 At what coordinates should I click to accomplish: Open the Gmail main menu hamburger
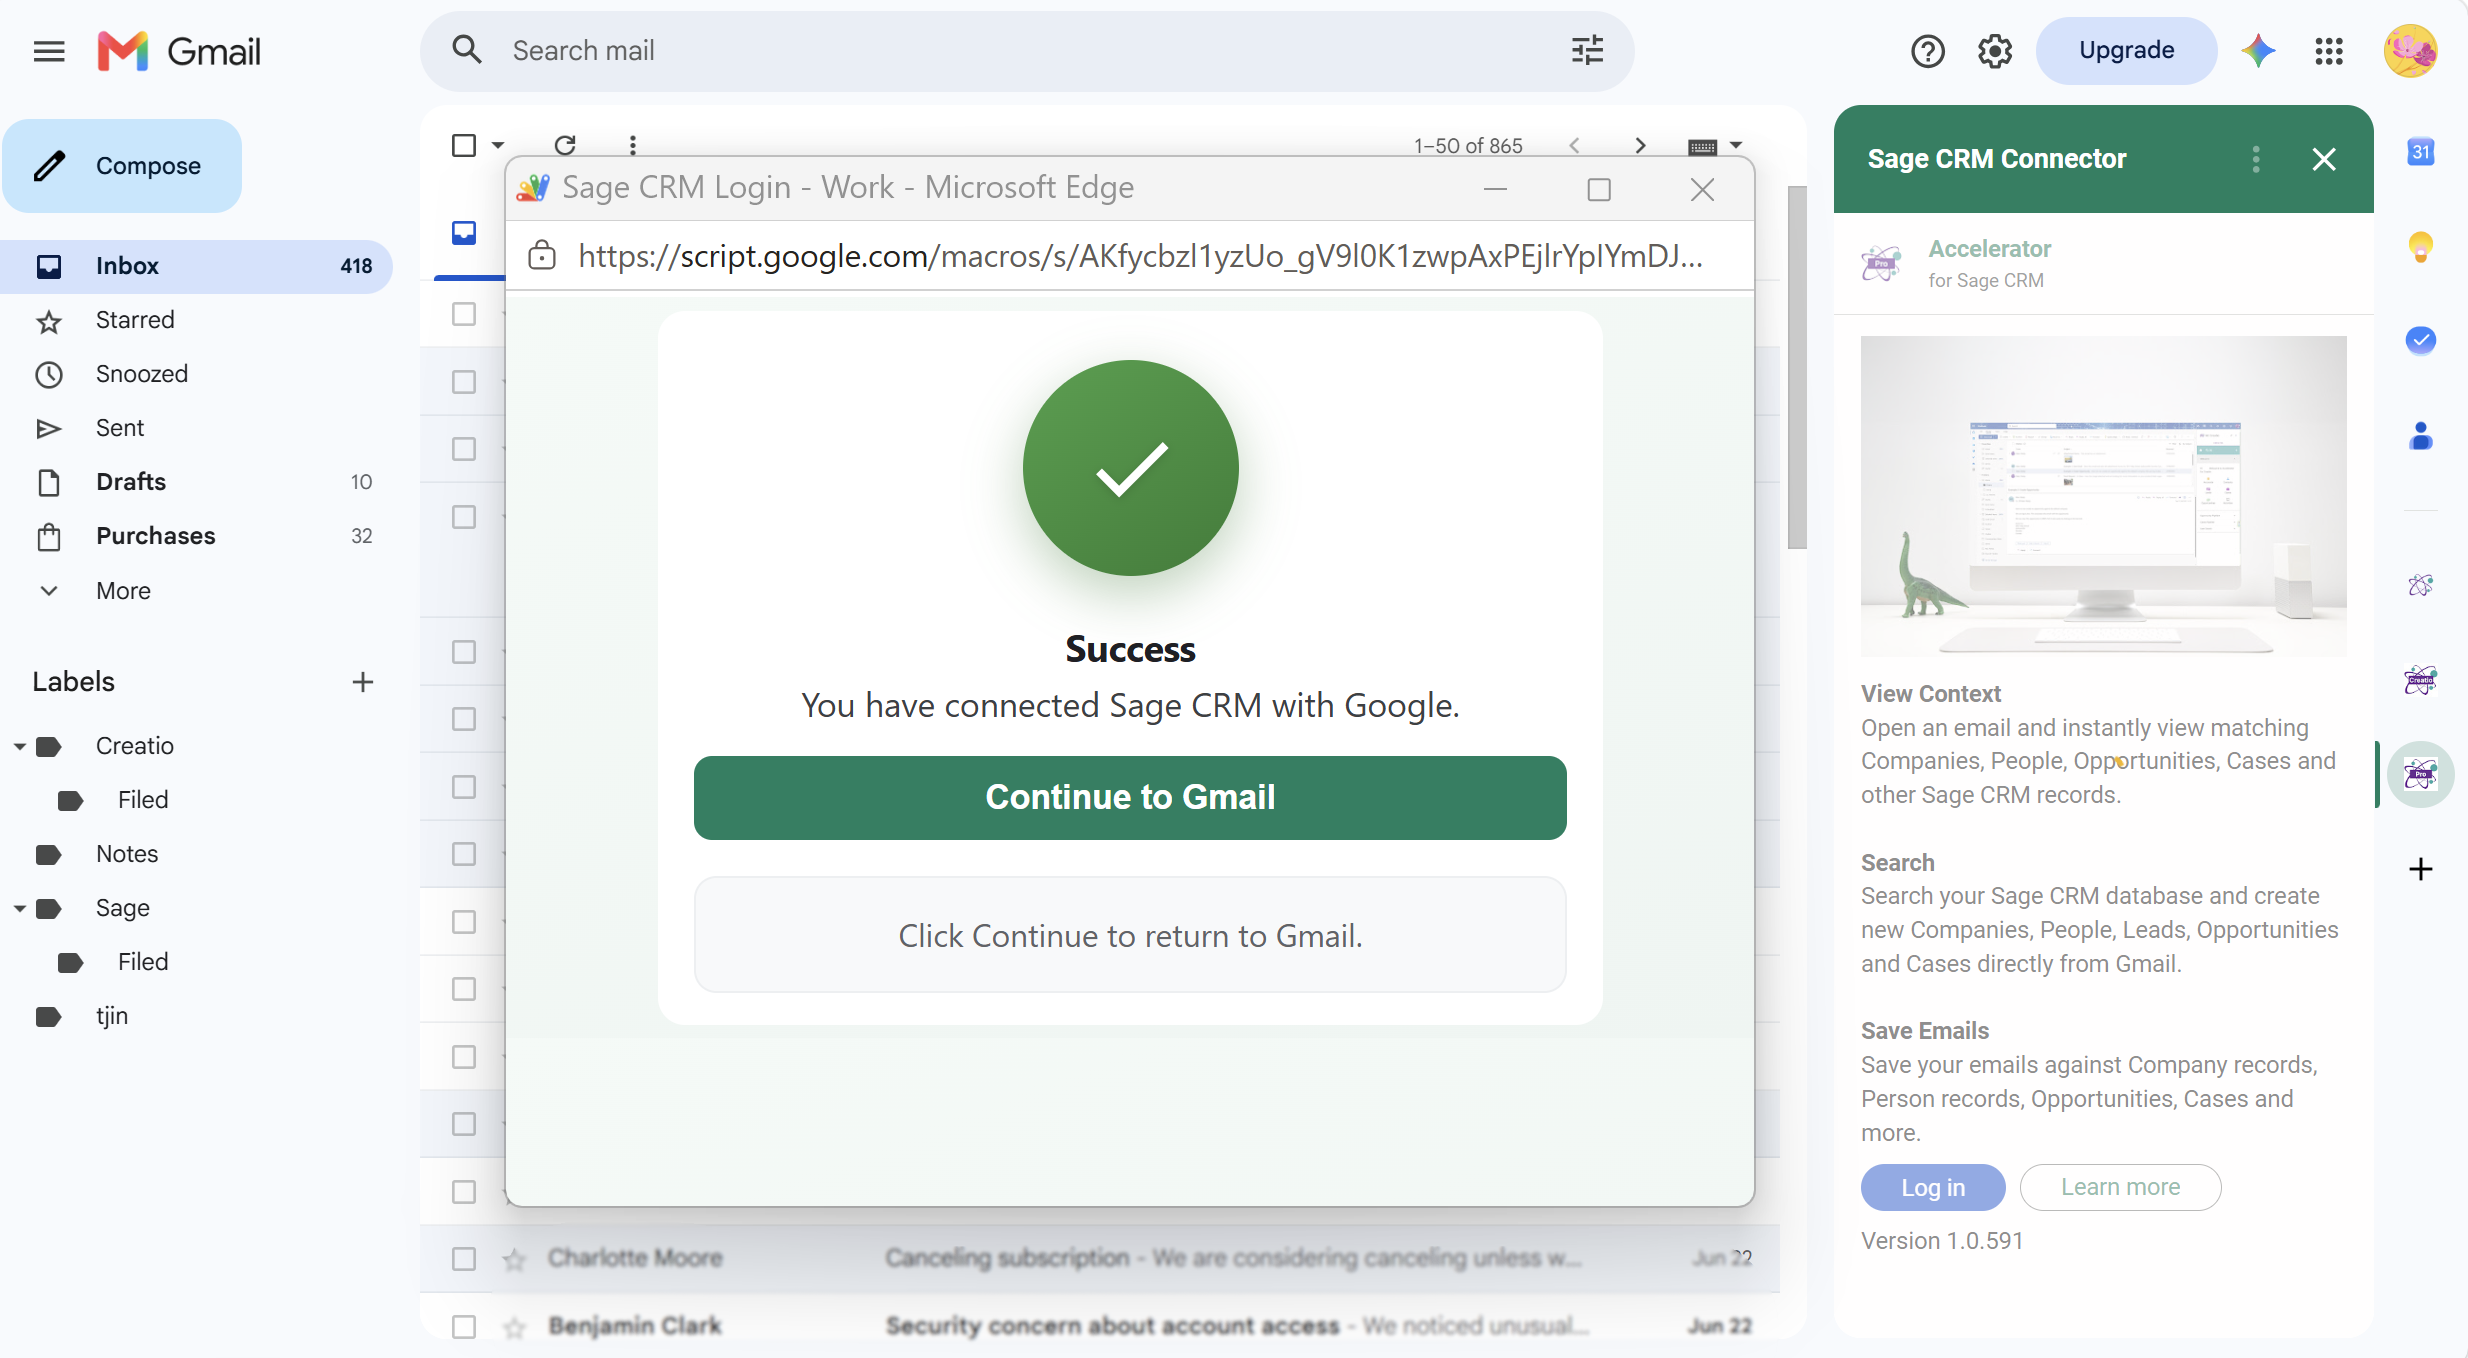pos(49,51)
